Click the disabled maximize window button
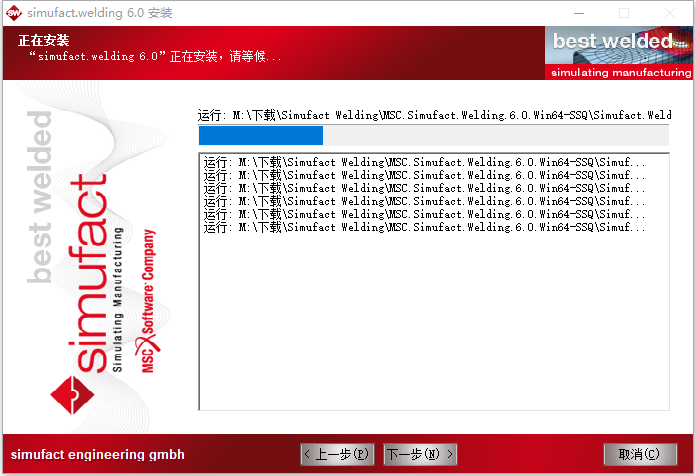Screen dimensions: 696x476 point(624,13)
